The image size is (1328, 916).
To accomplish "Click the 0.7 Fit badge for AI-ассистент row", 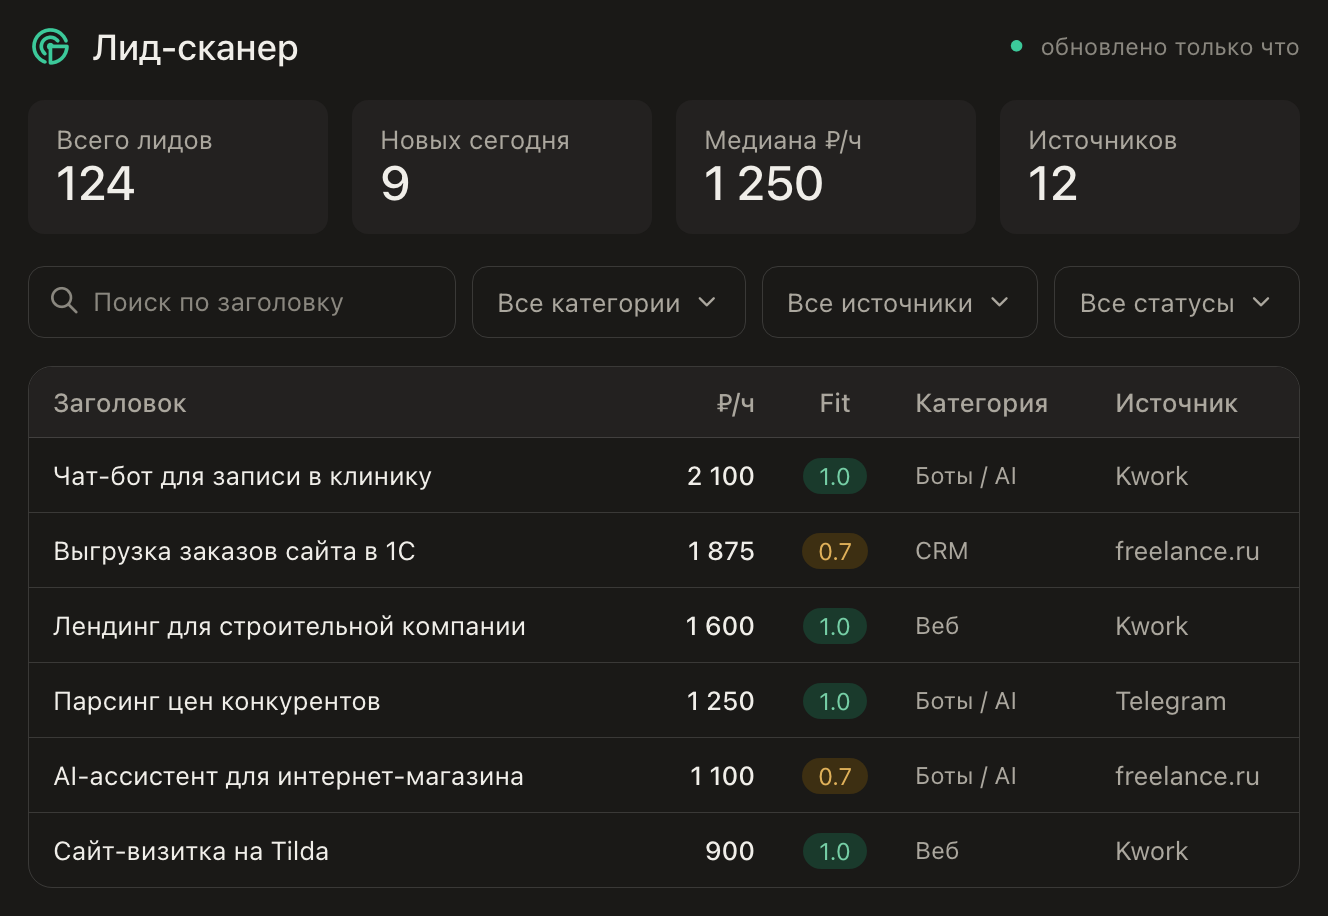I will (835, 776).
